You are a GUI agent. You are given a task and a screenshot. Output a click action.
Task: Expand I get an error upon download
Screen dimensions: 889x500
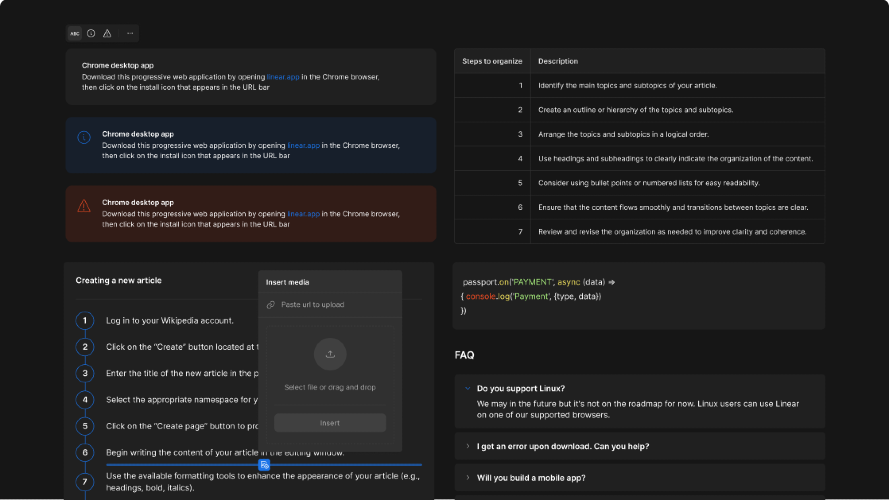coord(640,447)
